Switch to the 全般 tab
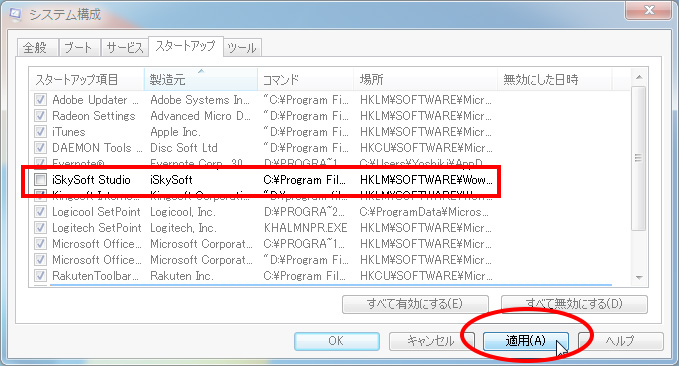679x366 pixels. (x=37, y=48)
